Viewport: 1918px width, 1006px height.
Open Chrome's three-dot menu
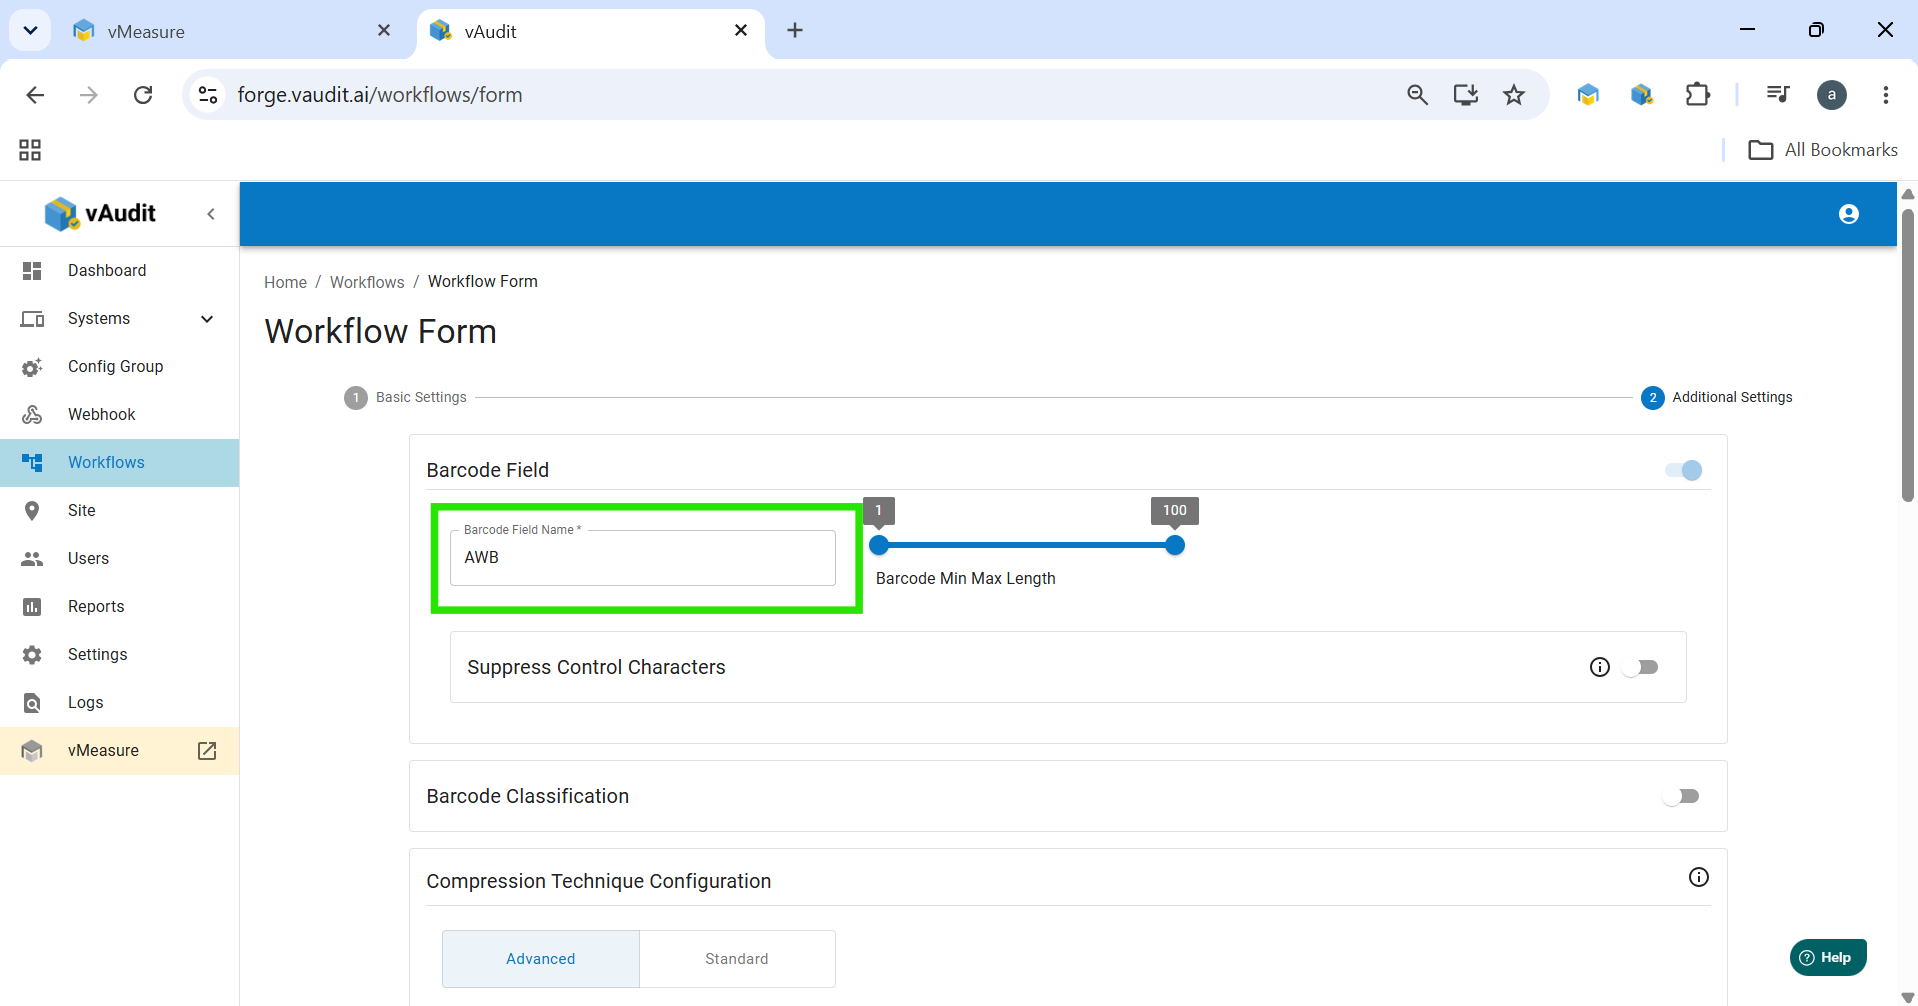(x=1886, y=95)
